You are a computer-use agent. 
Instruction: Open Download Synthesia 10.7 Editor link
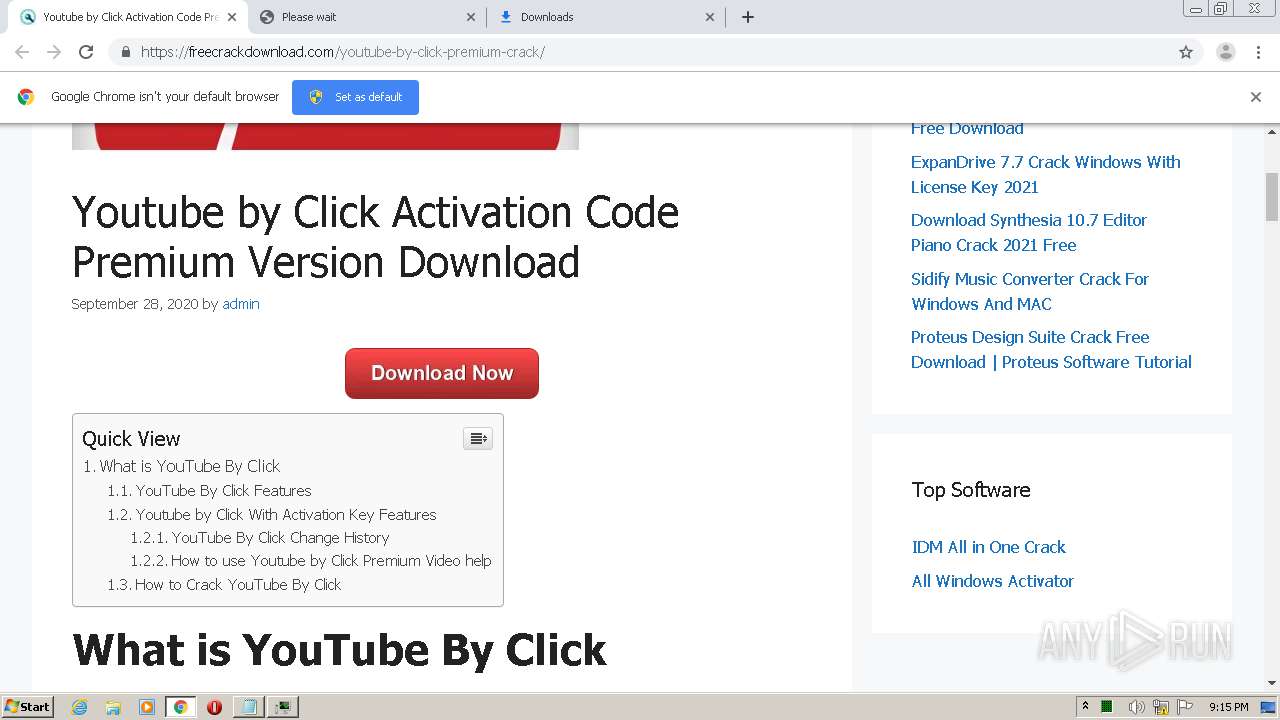1028,232
